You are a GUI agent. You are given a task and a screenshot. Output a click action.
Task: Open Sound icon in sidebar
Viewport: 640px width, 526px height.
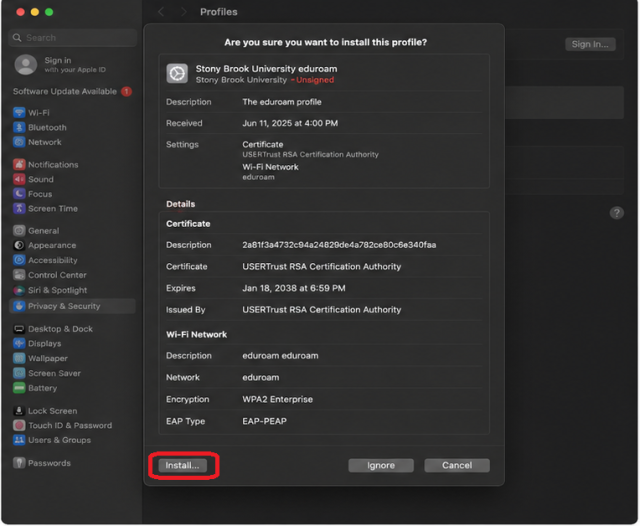[19, 179]
